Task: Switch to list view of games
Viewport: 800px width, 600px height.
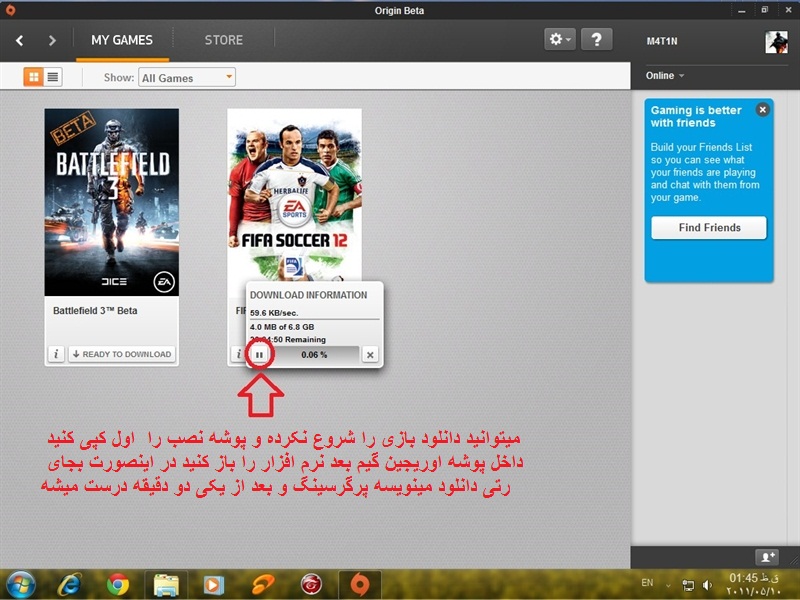Action: [53, 77]
